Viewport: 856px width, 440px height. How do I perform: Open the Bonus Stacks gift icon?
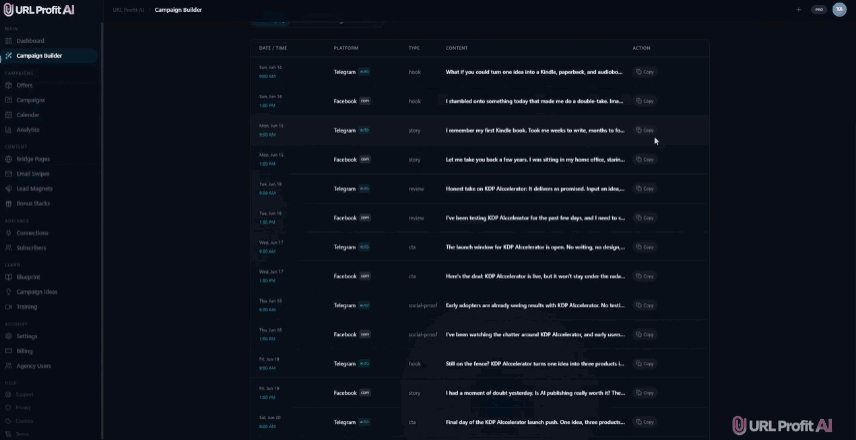click(x=8, y=203)
